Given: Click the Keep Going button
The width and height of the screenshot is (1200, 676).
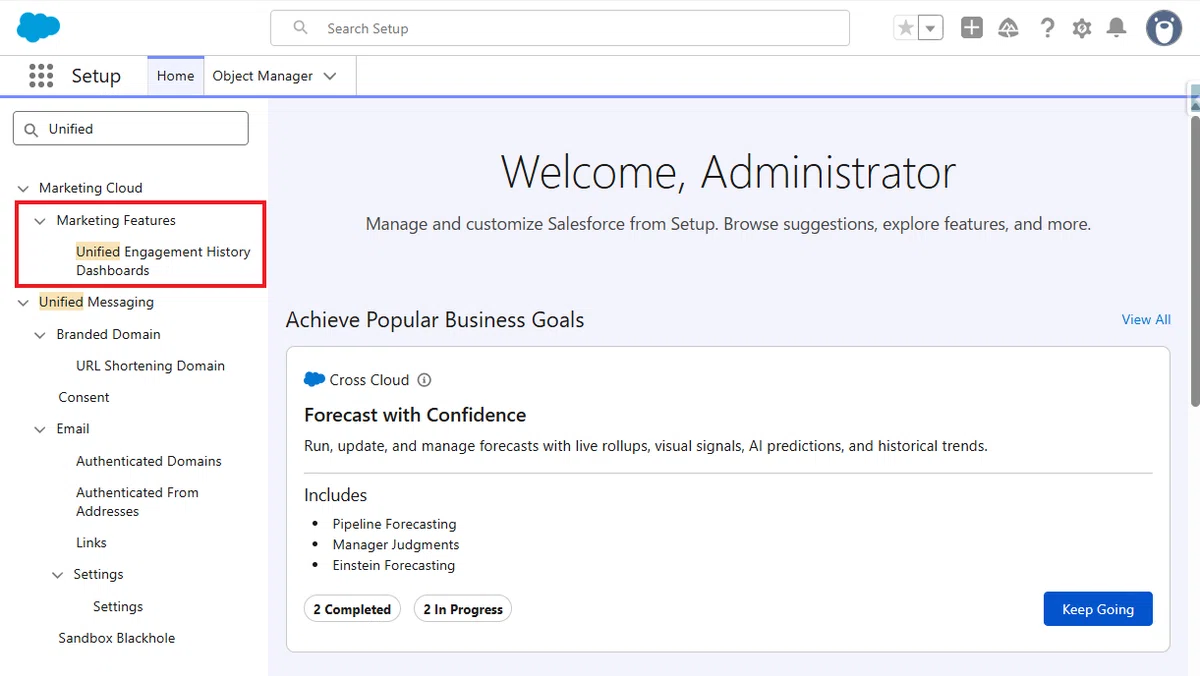Looking at the screenshot, I should pos(1098,609).
